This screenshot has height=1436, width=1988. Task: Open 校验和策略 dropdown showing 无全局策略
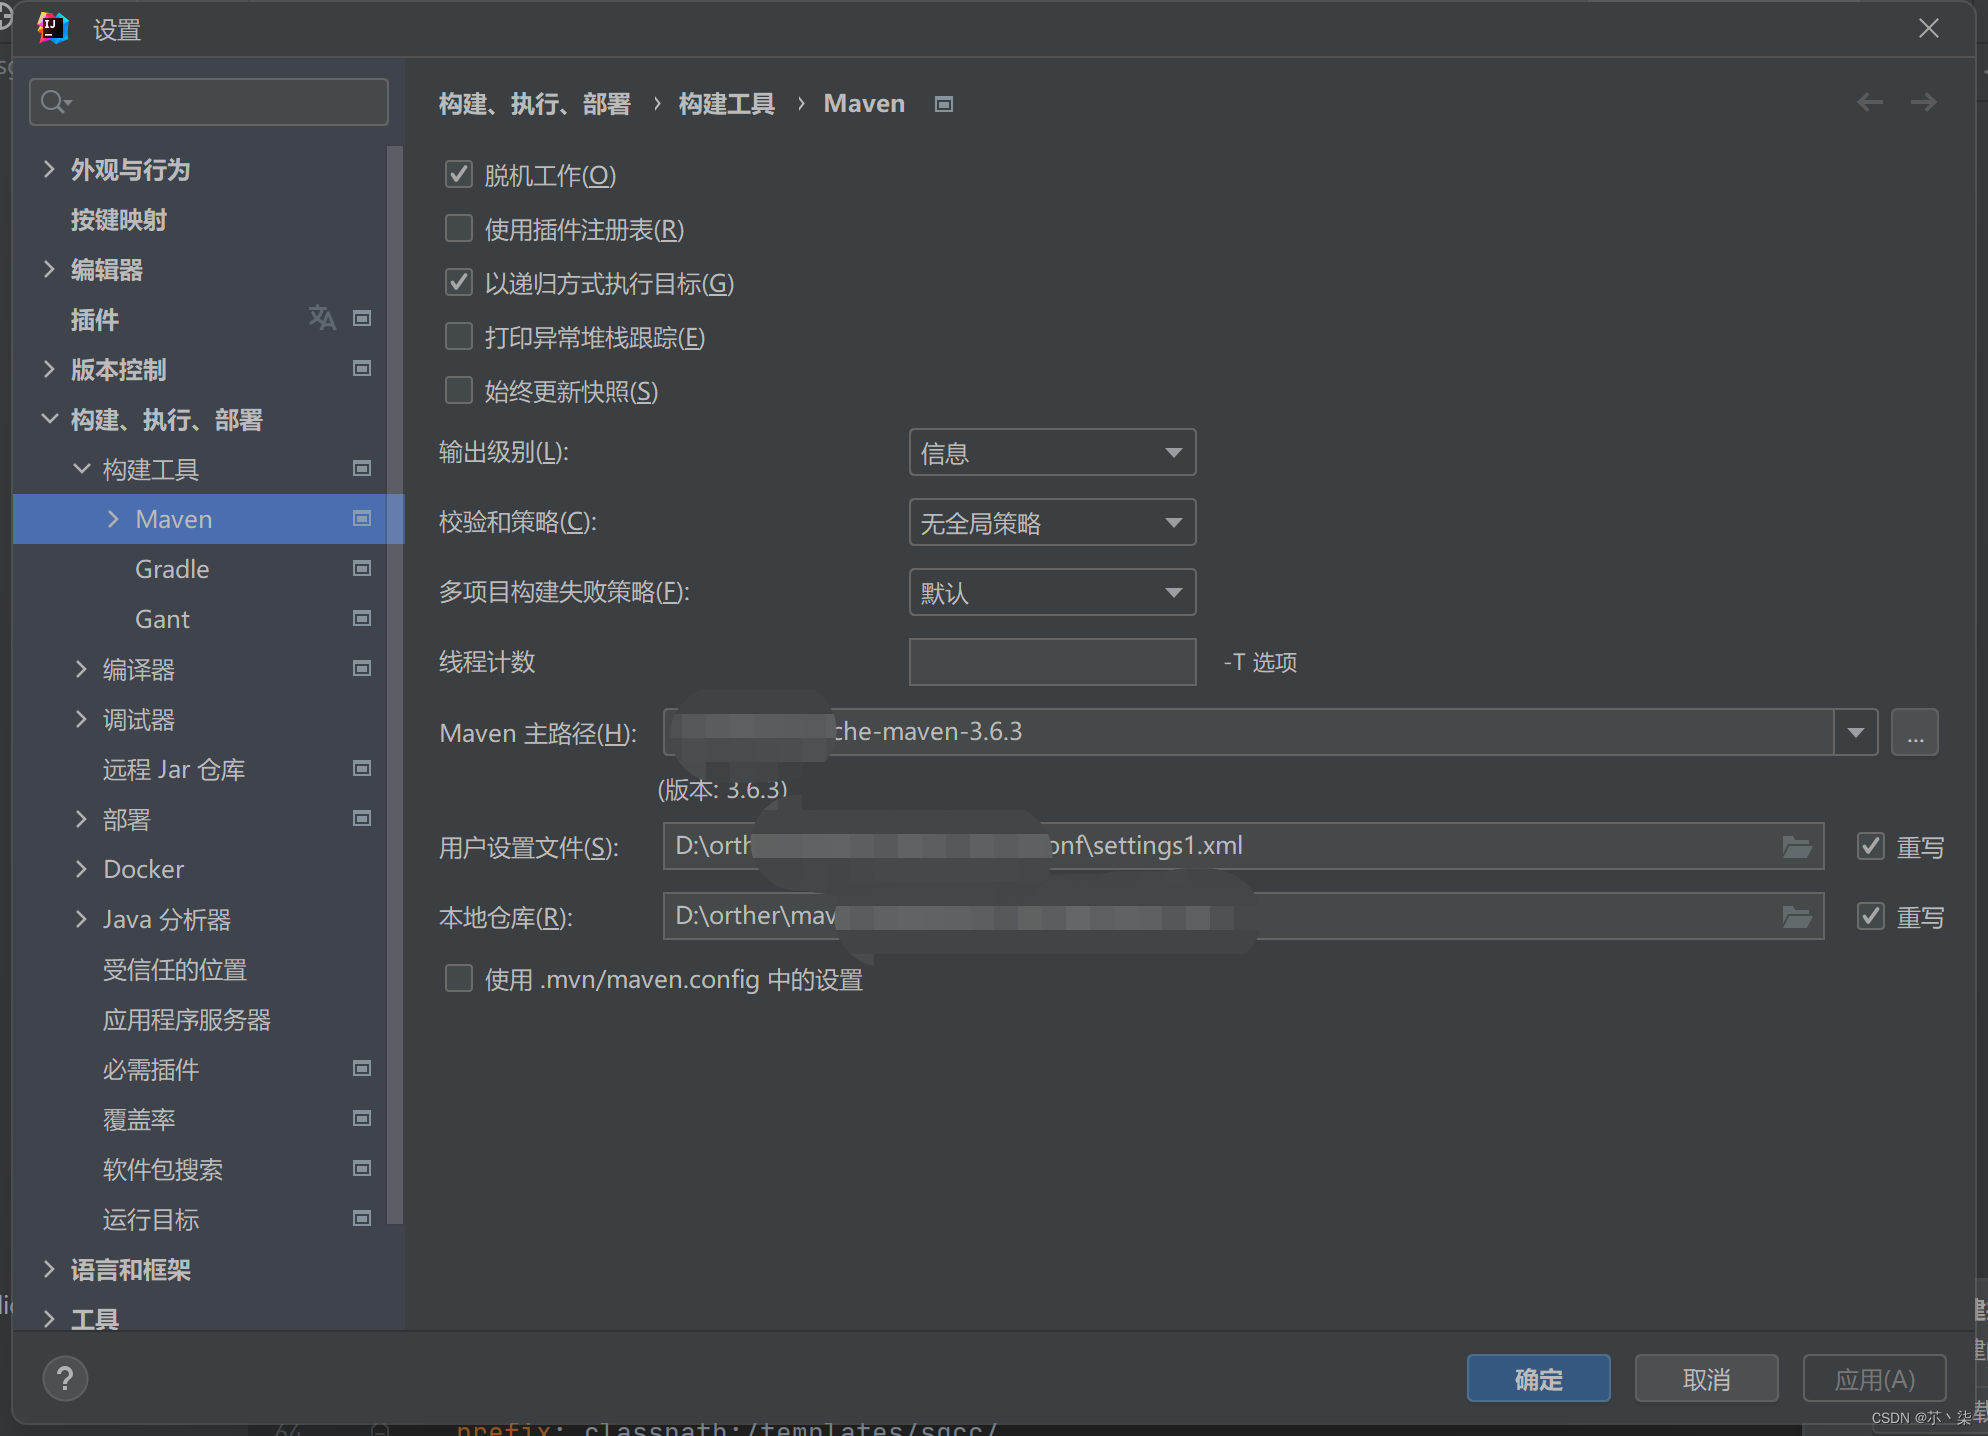(1052, 523)
